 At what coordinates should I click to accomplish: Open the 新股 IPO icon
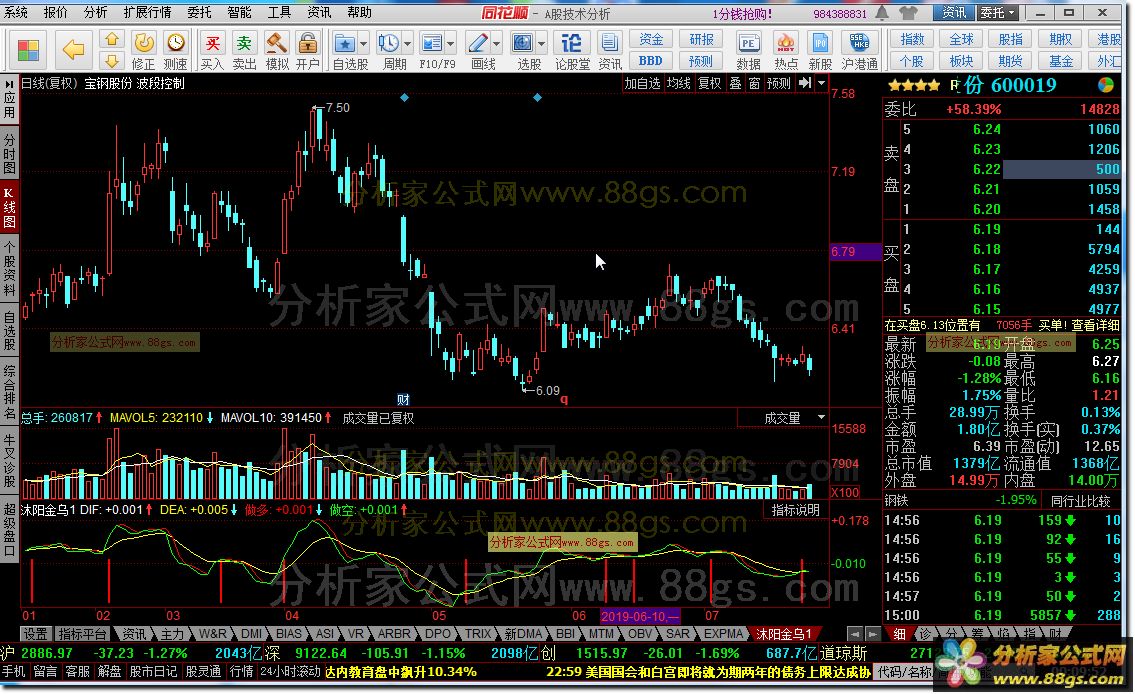click(820, 43)
